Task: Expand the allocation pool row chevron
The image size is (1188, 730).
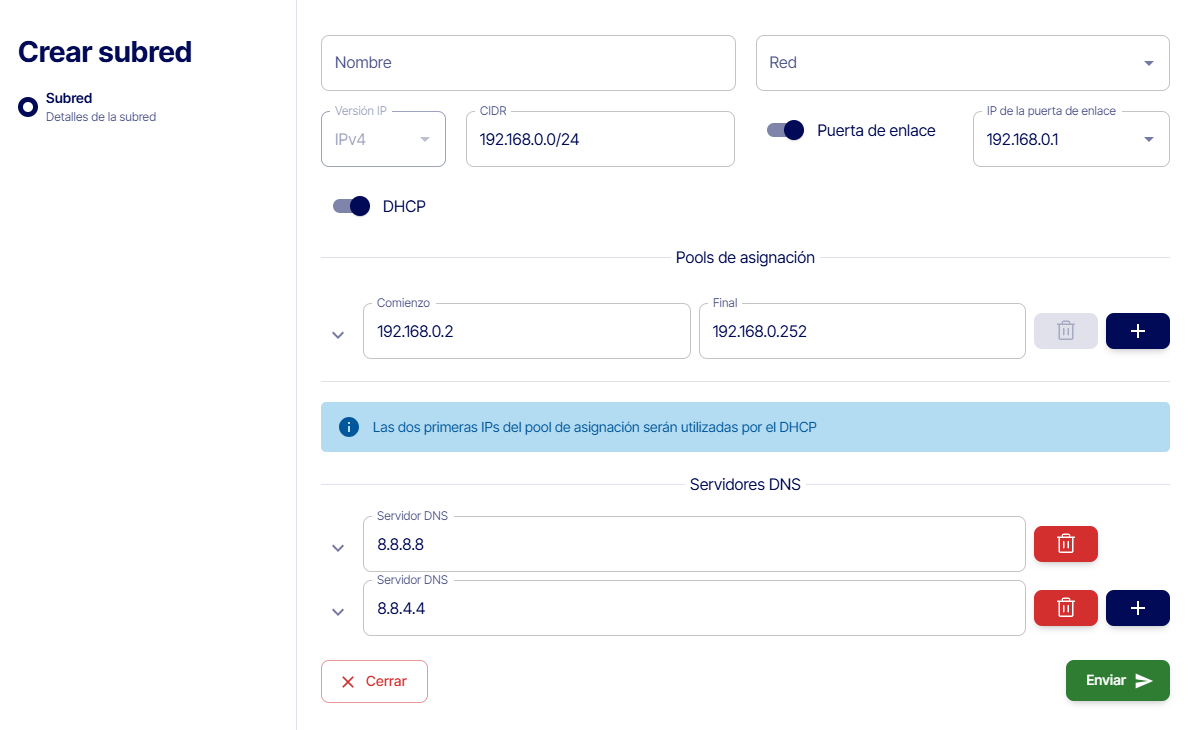Action: point(338,335)
